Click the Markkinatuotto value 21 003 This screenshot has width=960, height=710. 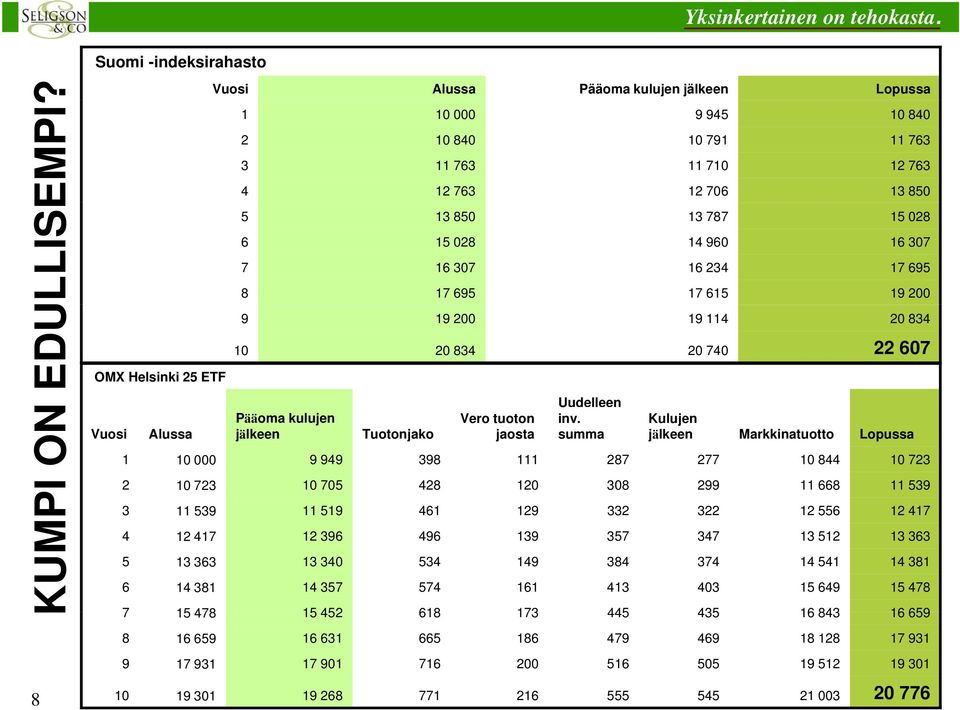[x=820, y=696]
